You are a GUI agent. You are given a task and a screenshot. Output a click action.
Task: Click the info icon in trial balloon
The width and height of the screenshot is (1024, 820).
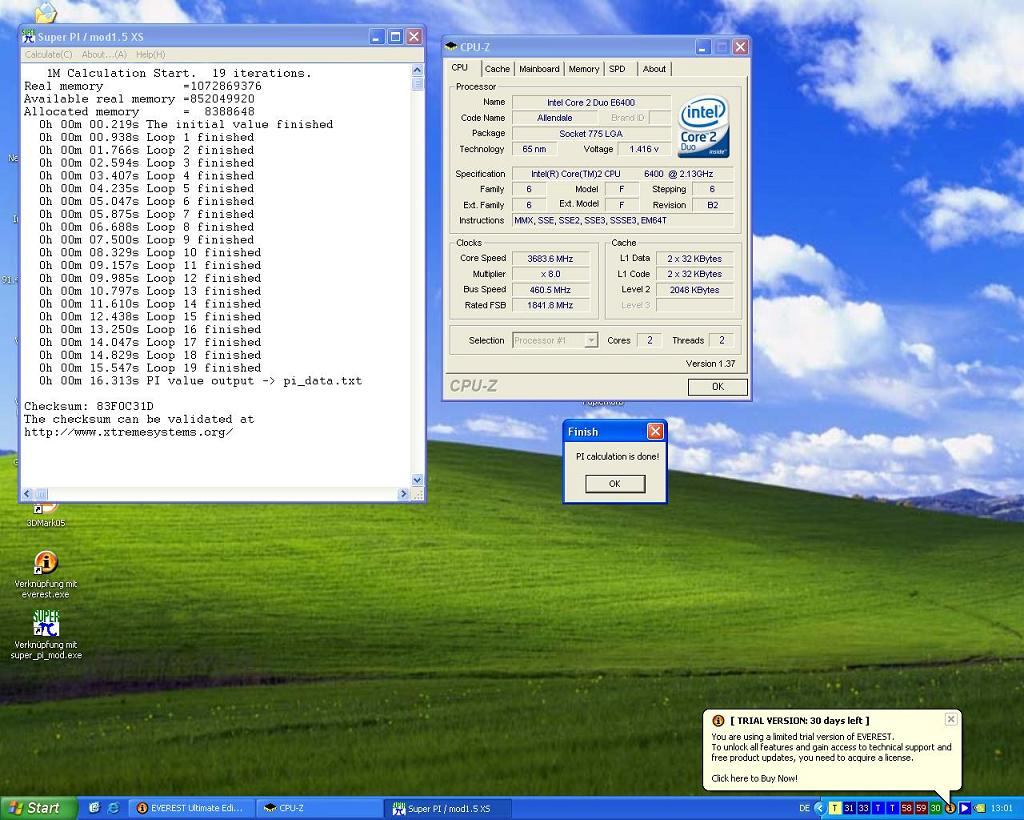coord(718,721)
